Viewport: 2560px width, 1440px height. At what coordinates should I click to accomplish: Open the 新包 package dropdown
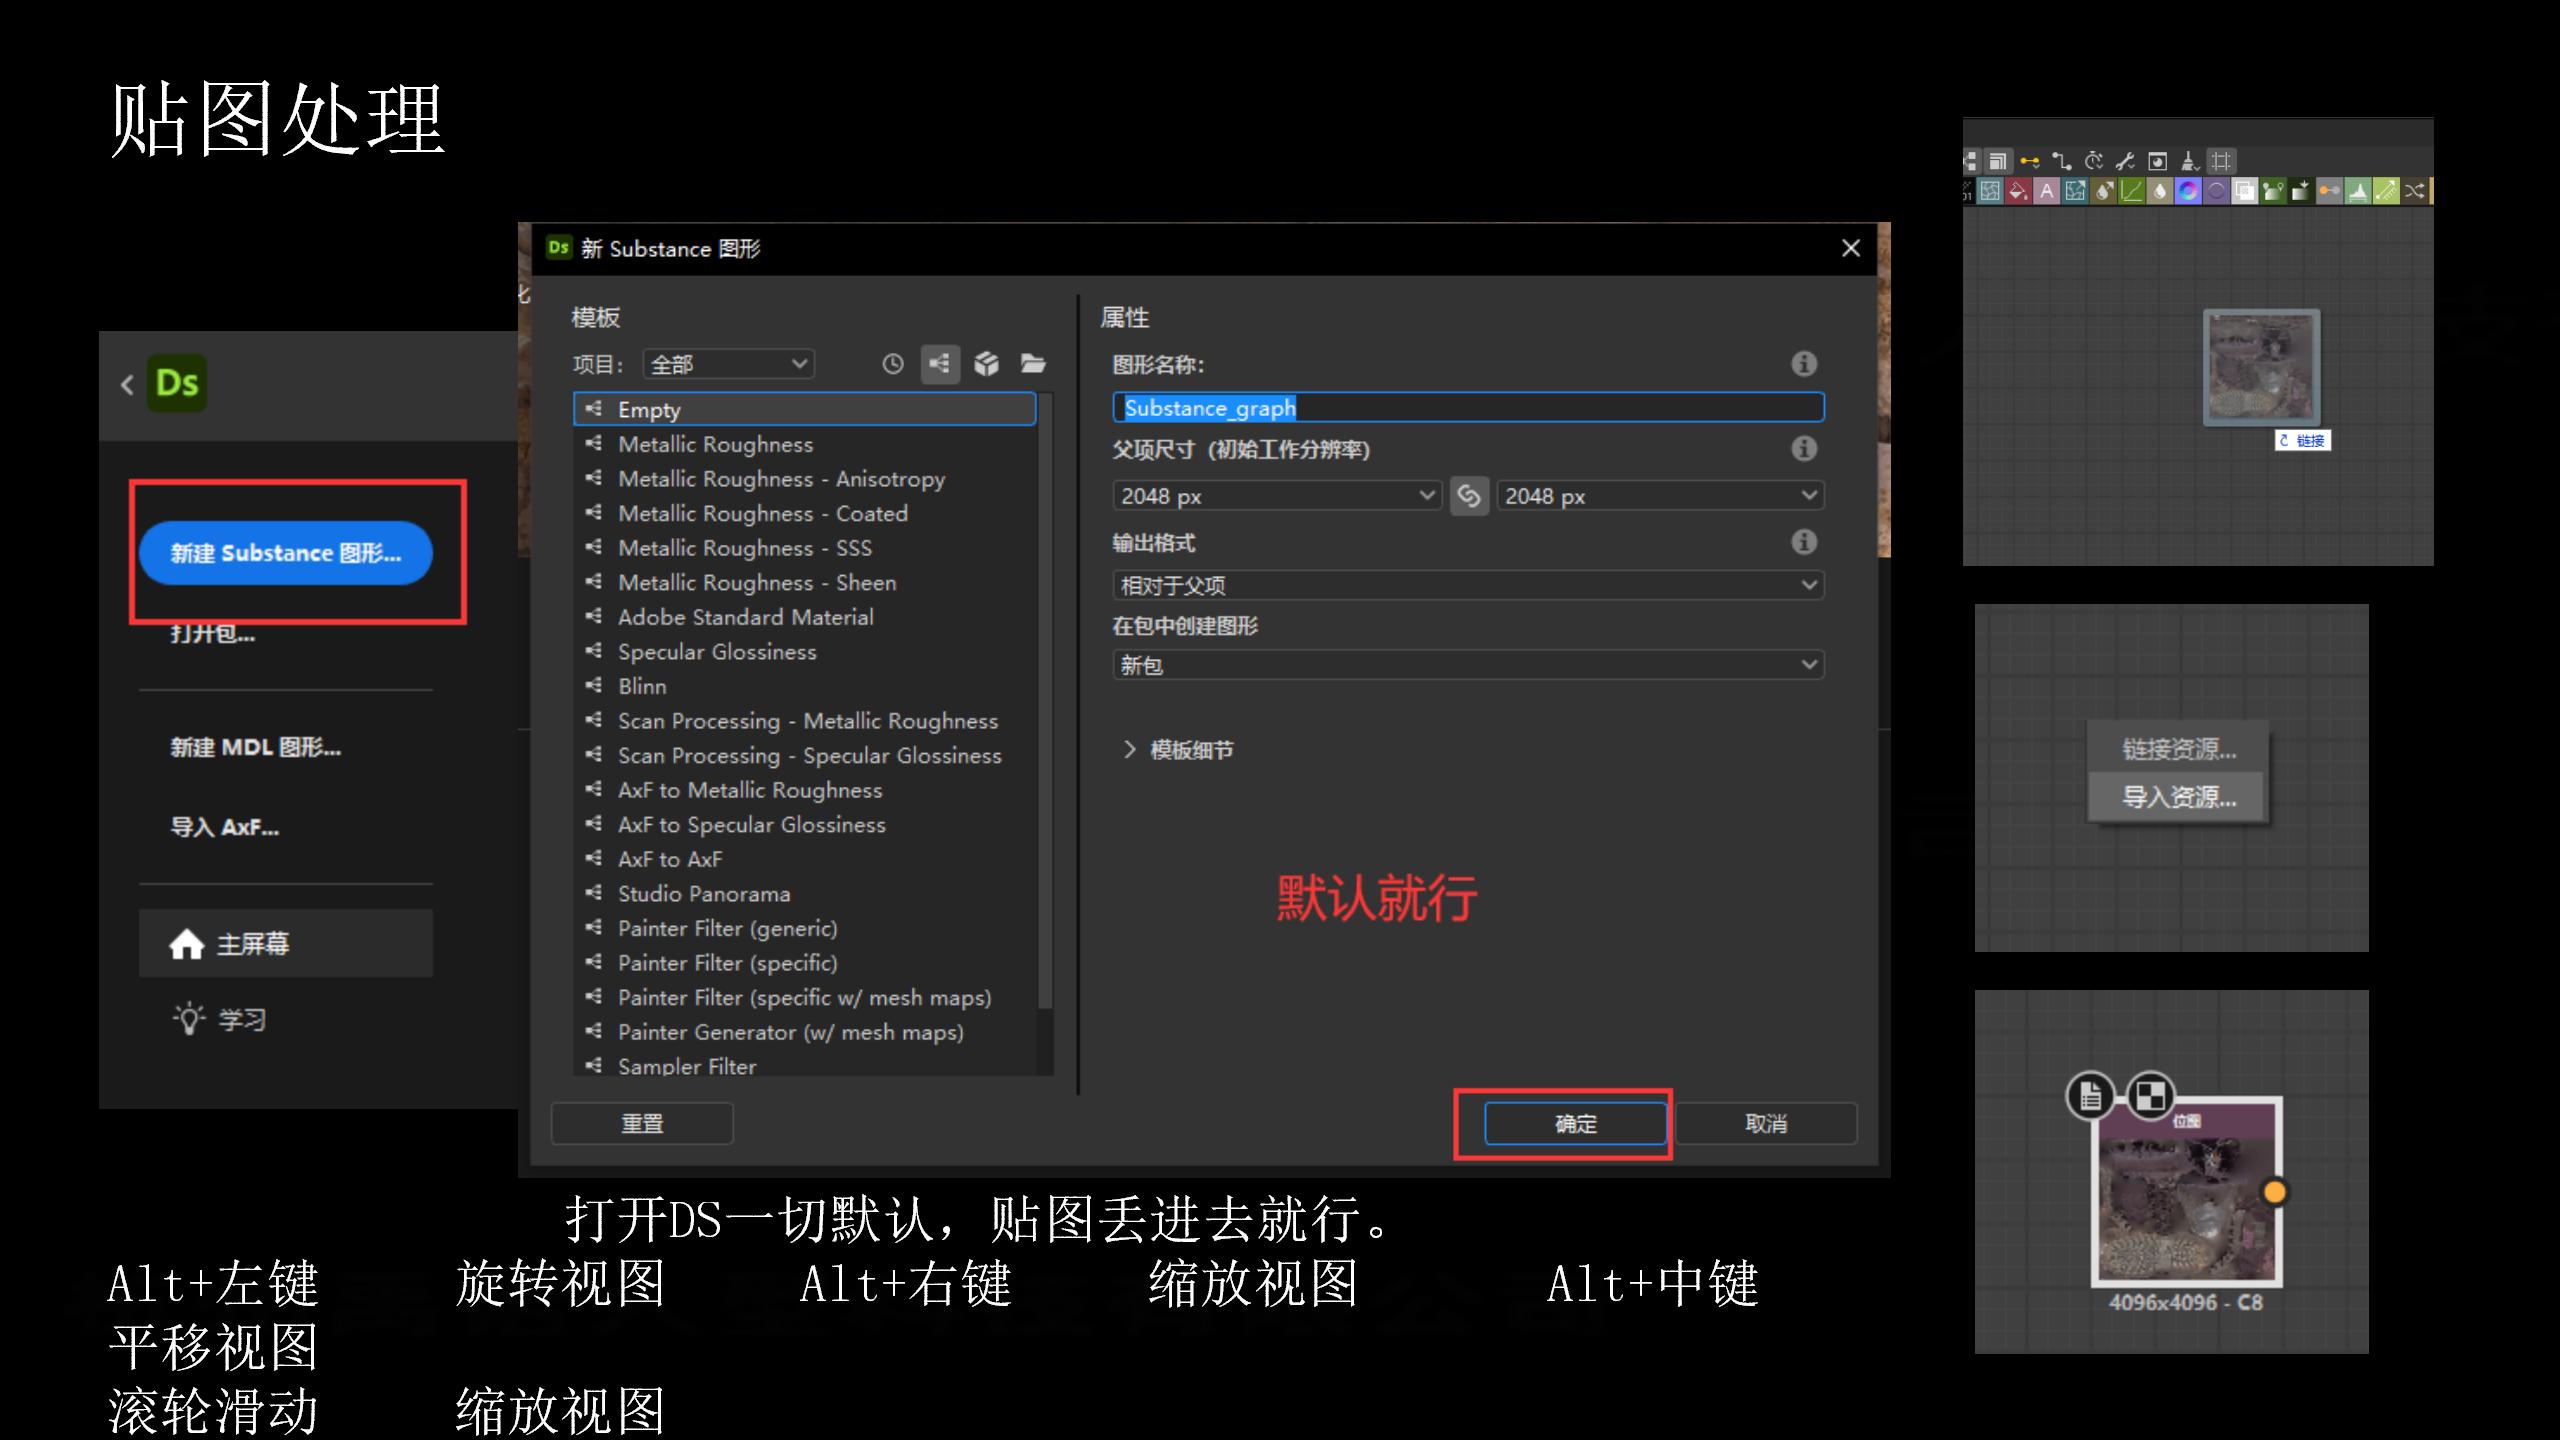click(1468, 665)
